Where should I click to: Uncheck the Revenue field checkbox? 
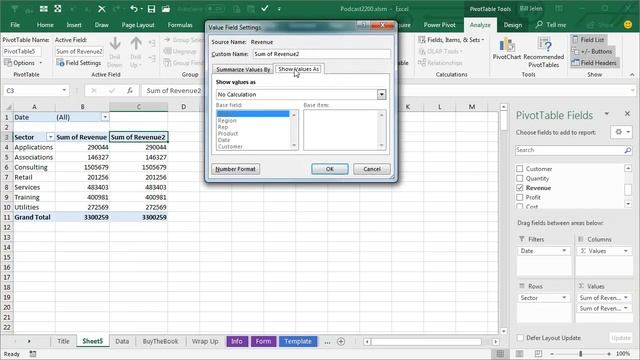click(520, 188)
